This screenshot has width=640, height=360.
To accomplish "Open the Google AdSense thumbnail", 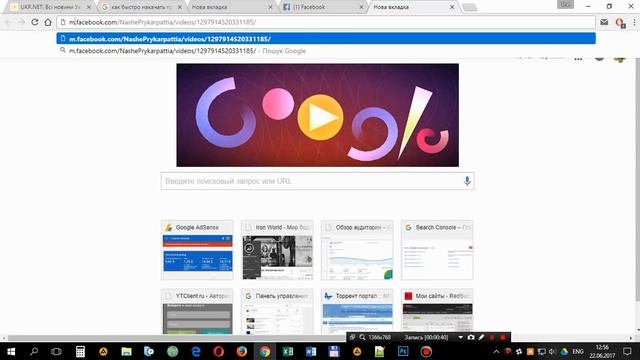I will 197,250.
